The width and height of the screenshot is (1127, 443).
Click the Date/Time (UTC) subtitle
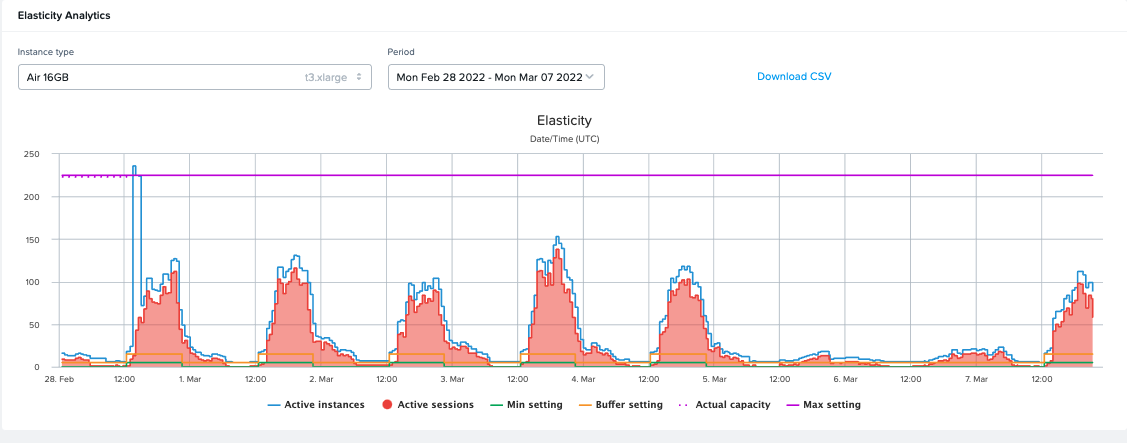coord(564,138)
